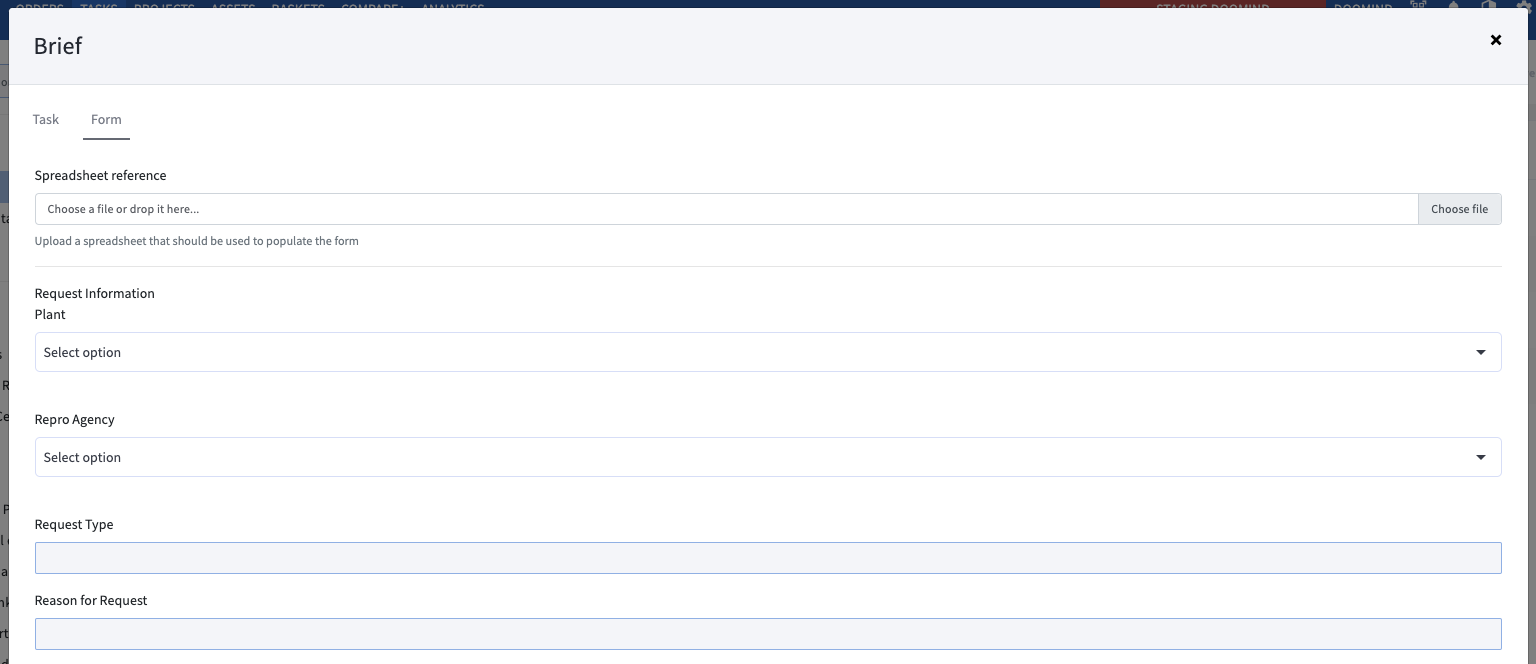The height and width of the screenshot is (664, 1536).
Task: Click the QR scan icon in the header
Action: click(x=1418, y=5)
